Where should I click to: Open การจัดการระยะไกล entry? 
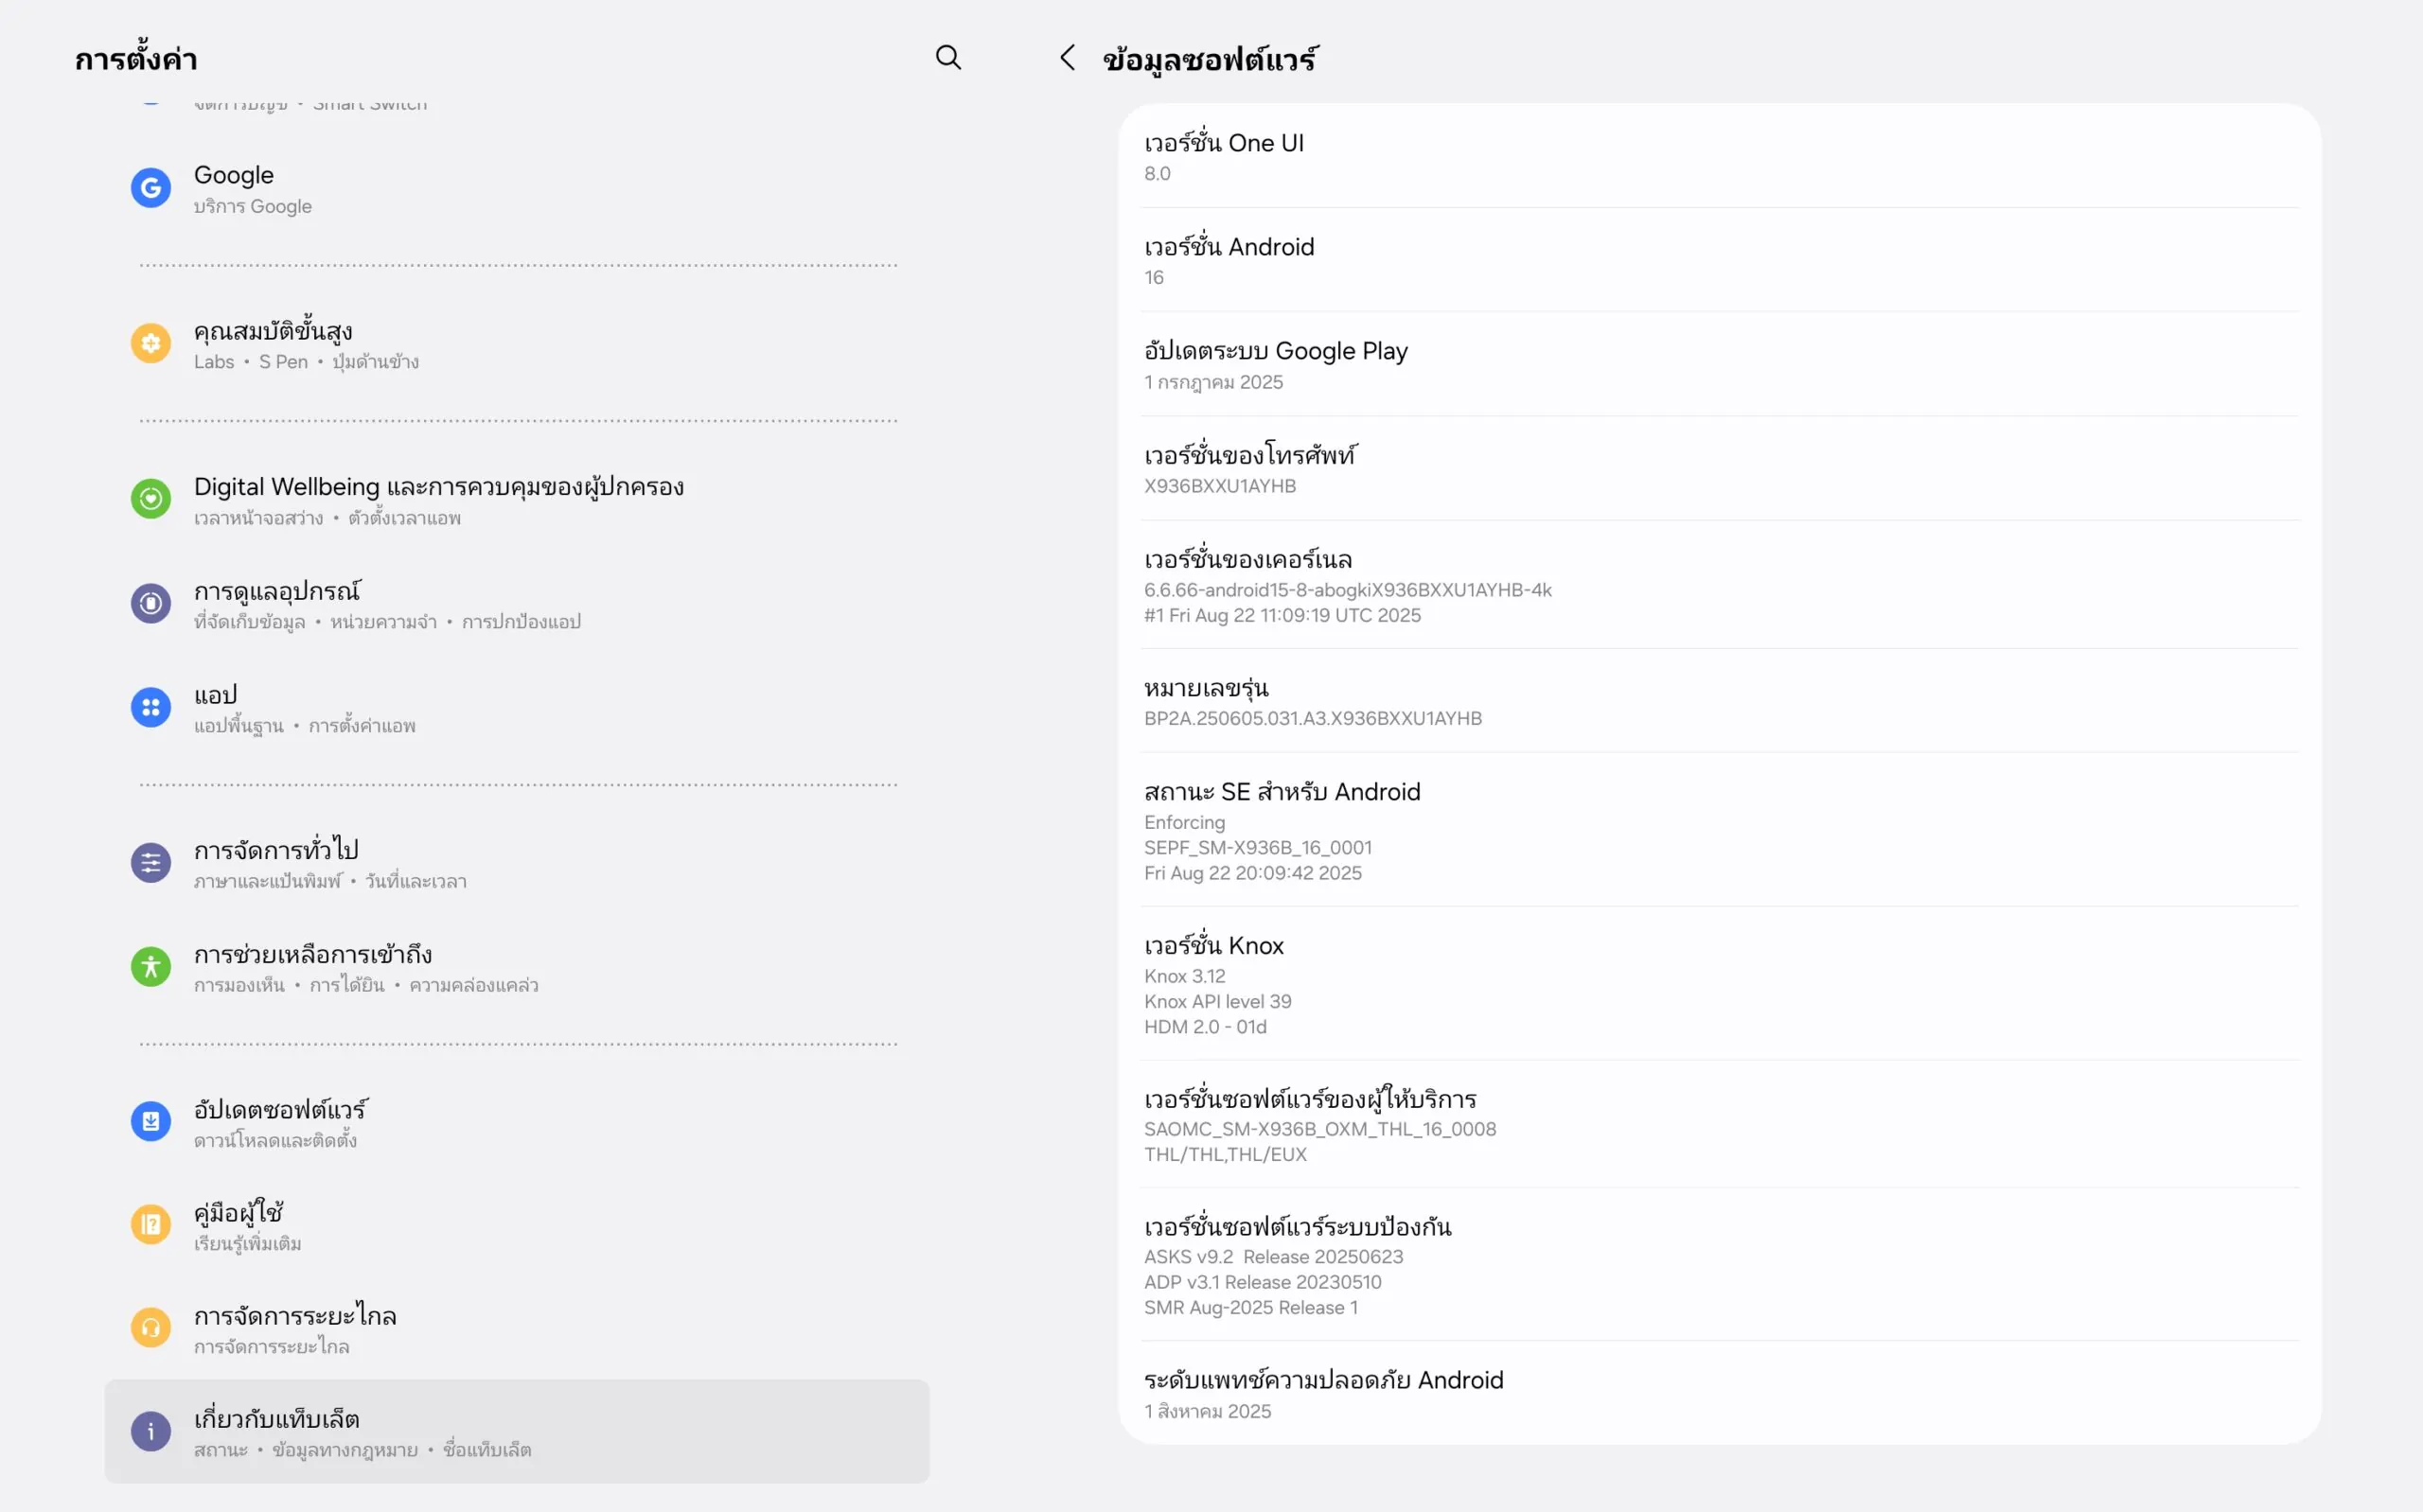click(517, 1329)
